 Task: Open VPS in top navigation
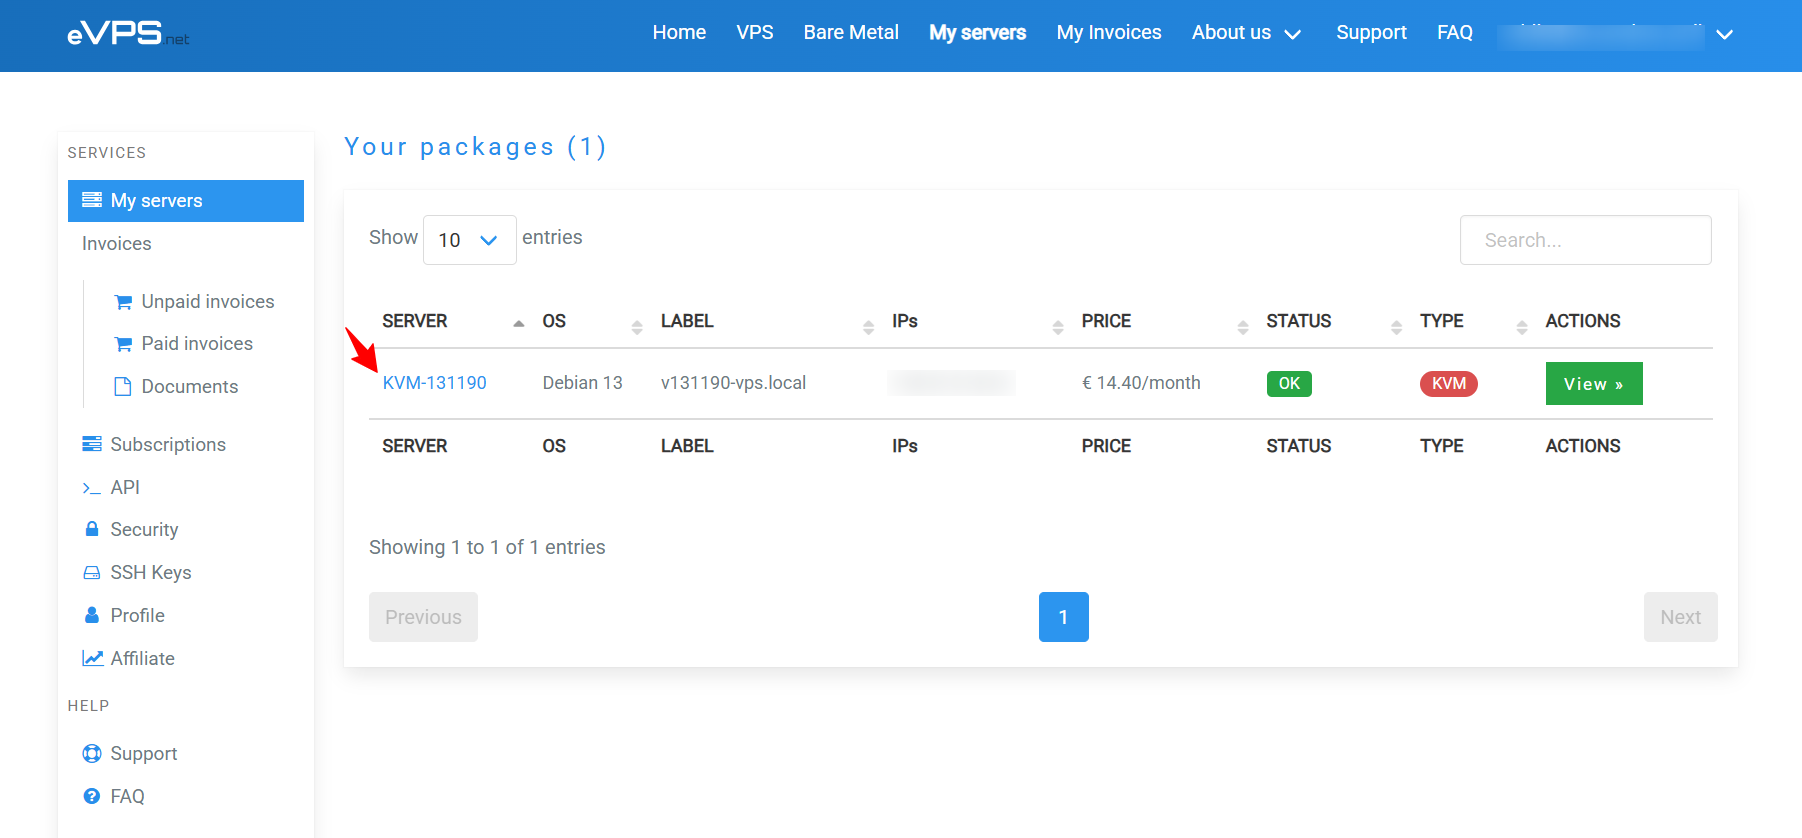[x=755, y=33]
